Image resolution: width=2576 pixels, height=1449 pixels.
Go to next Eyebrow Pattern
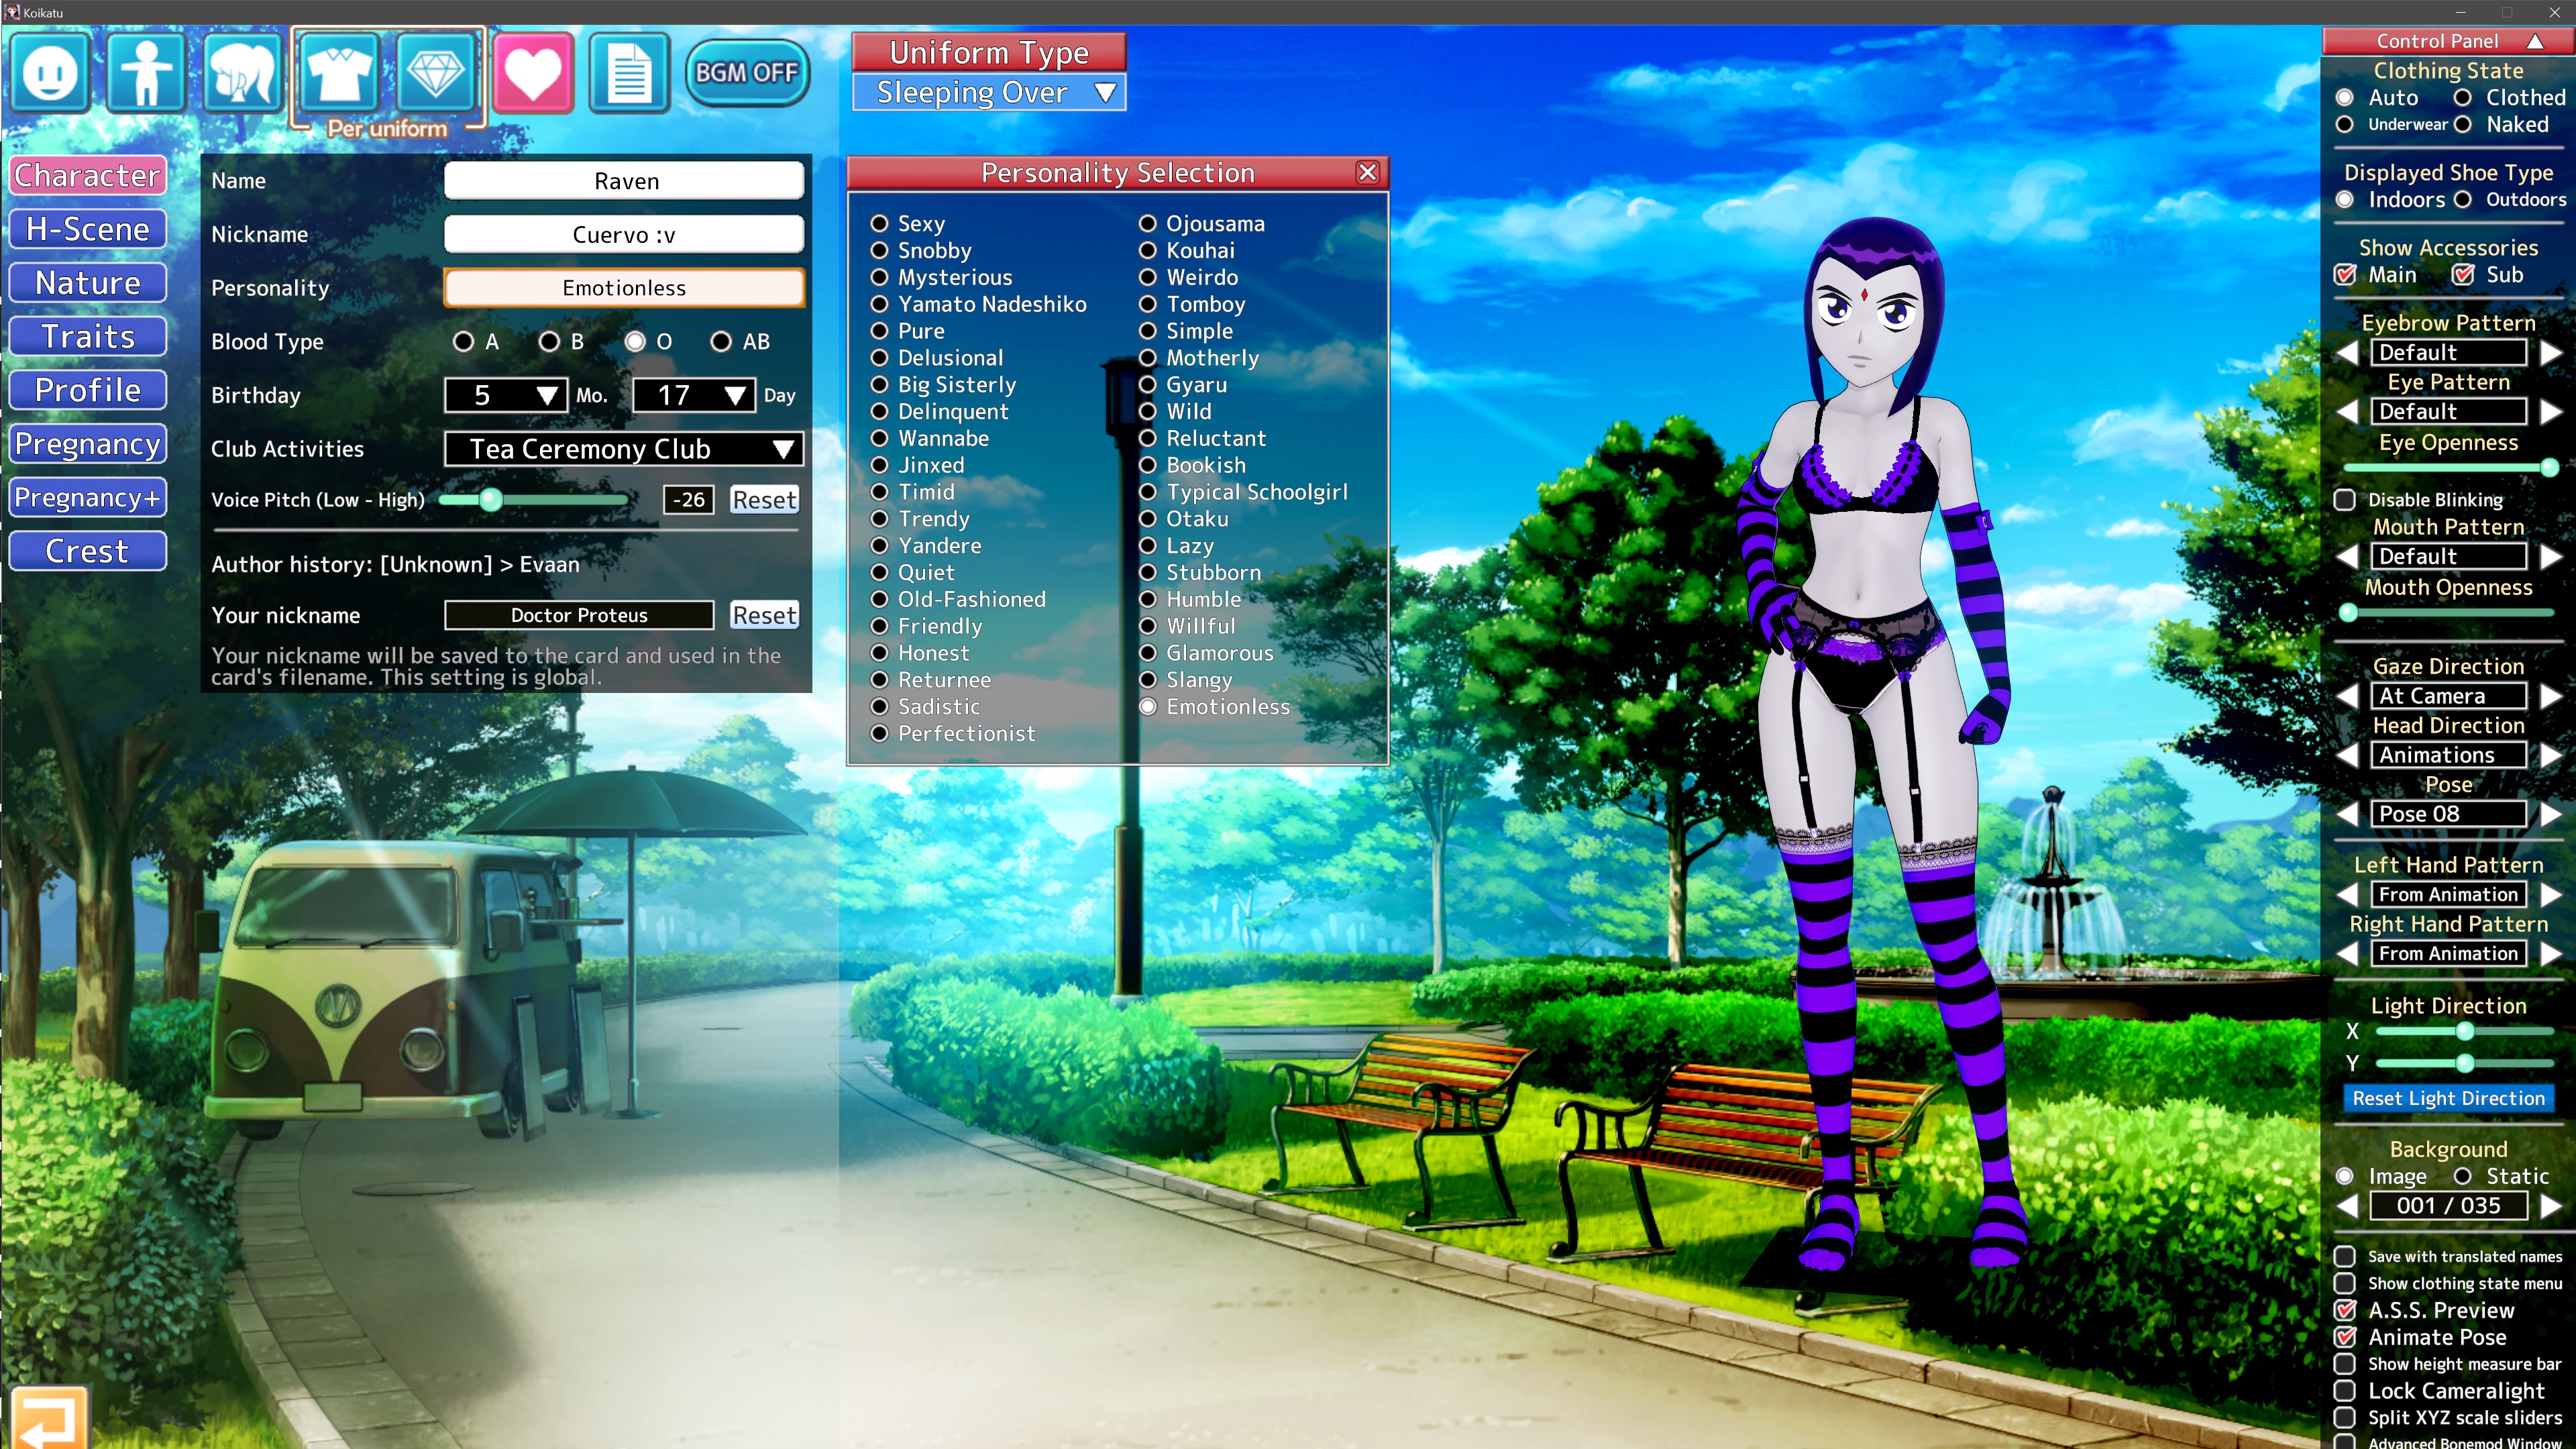2551,352
